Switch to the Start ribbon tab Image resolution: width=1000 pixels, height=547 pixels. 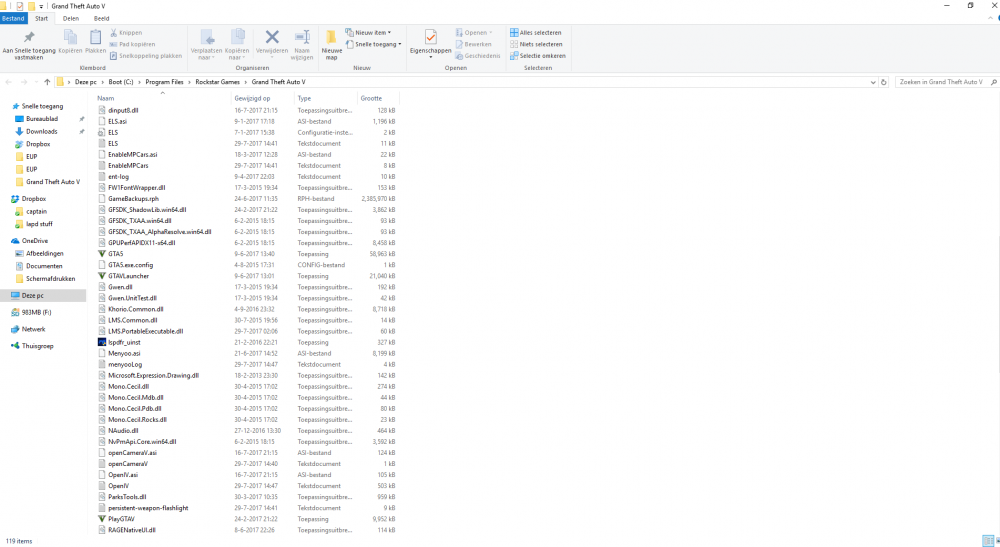tap(41, 18)
